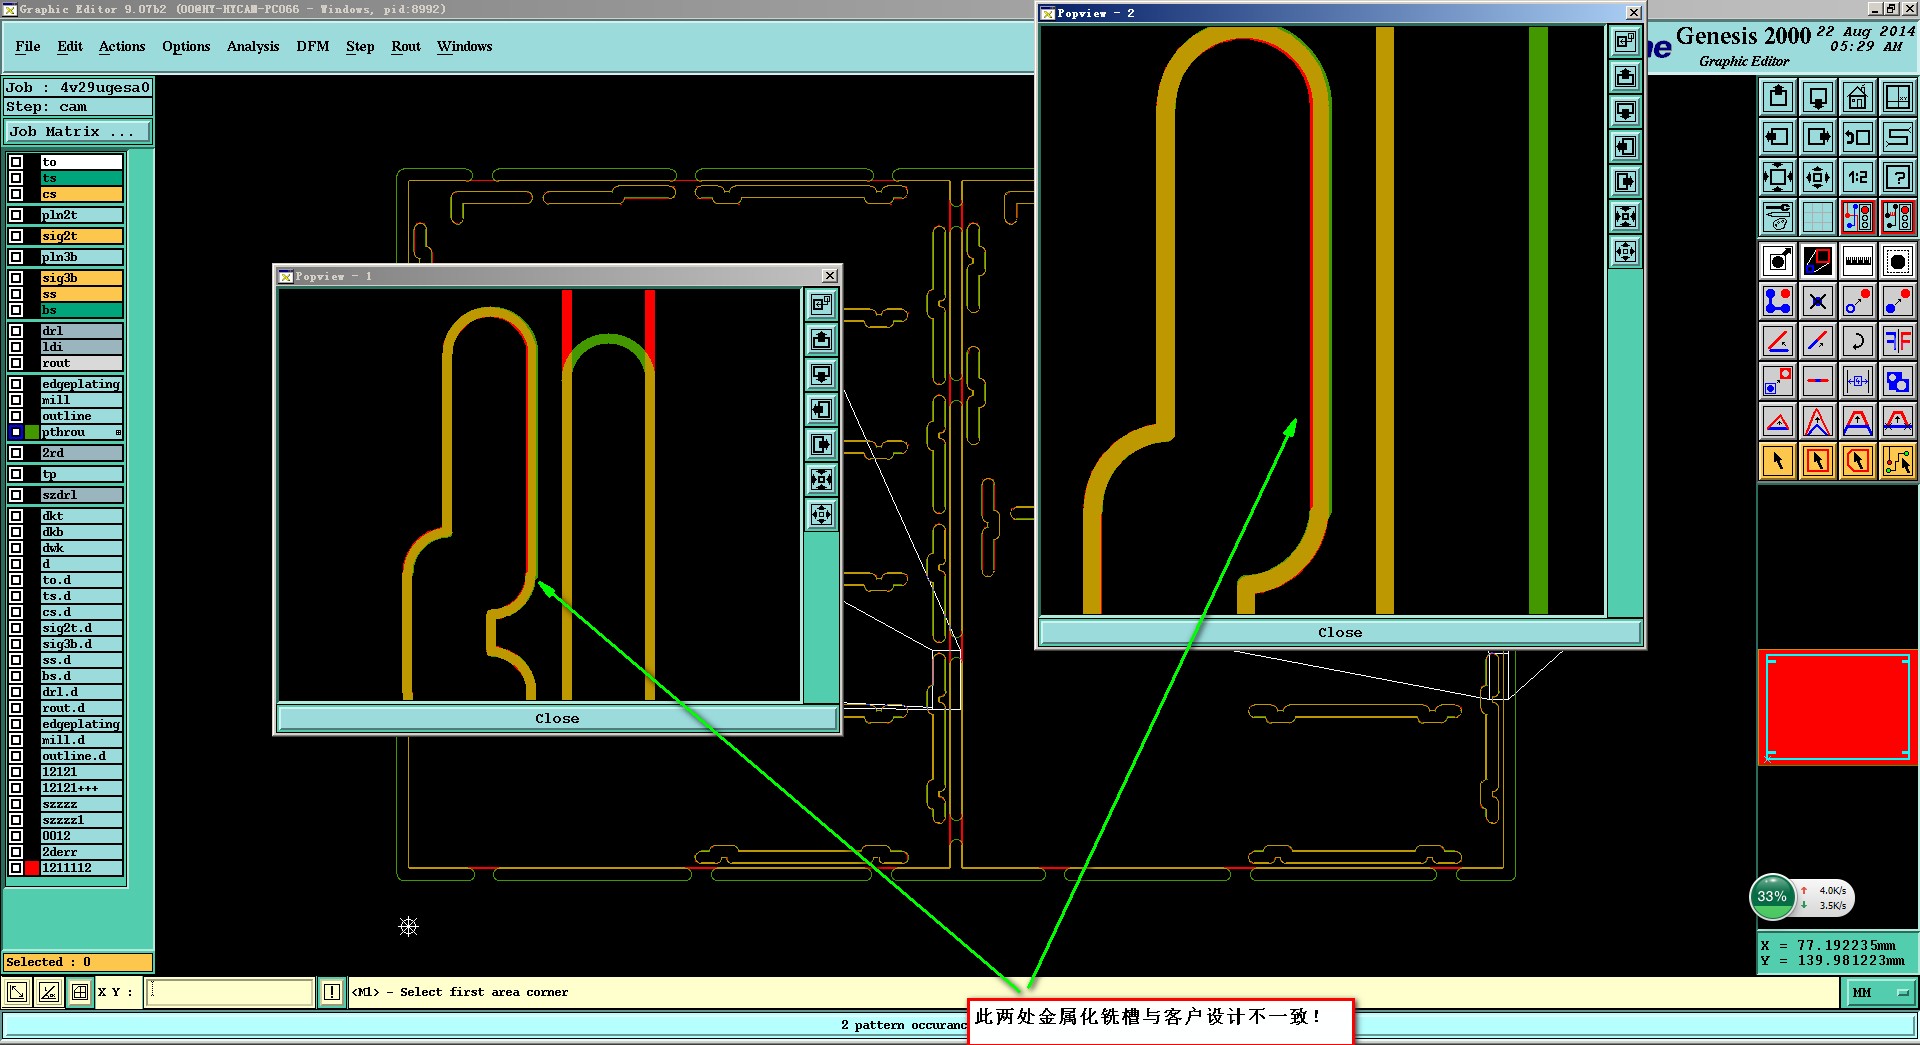Image resolution: width=1920 pixels, height=1045 pixels.
Task: Click the mirror F icon
Action: [x=1897, y=341]
